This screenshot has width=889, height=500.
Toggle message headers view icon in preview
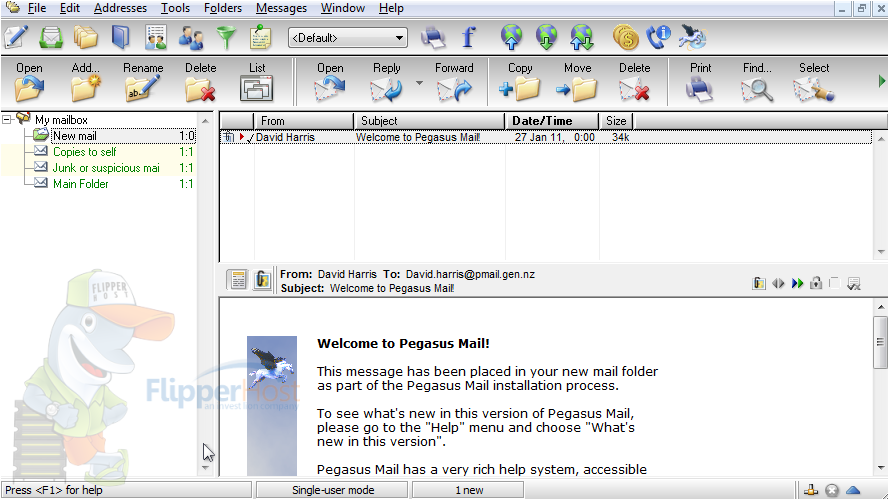click(238, 279)
